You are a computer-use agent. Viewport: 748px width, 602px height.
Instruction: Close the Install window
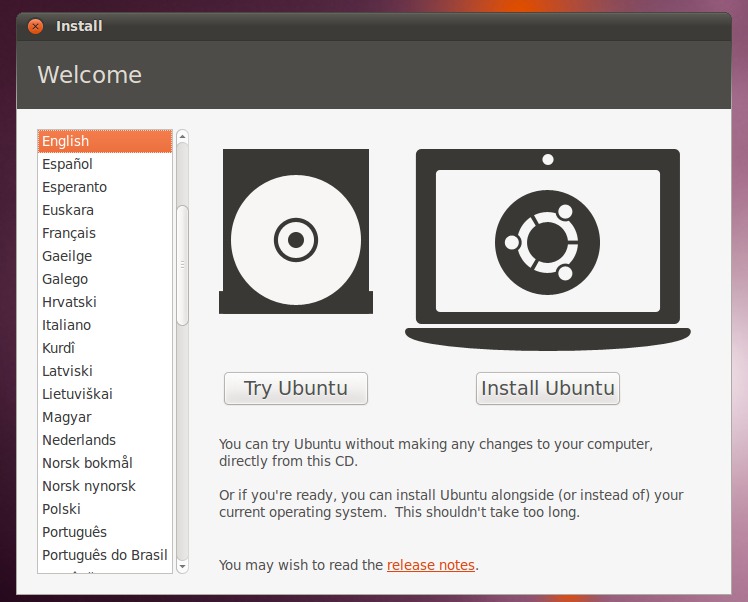click(x=35, y=26)
